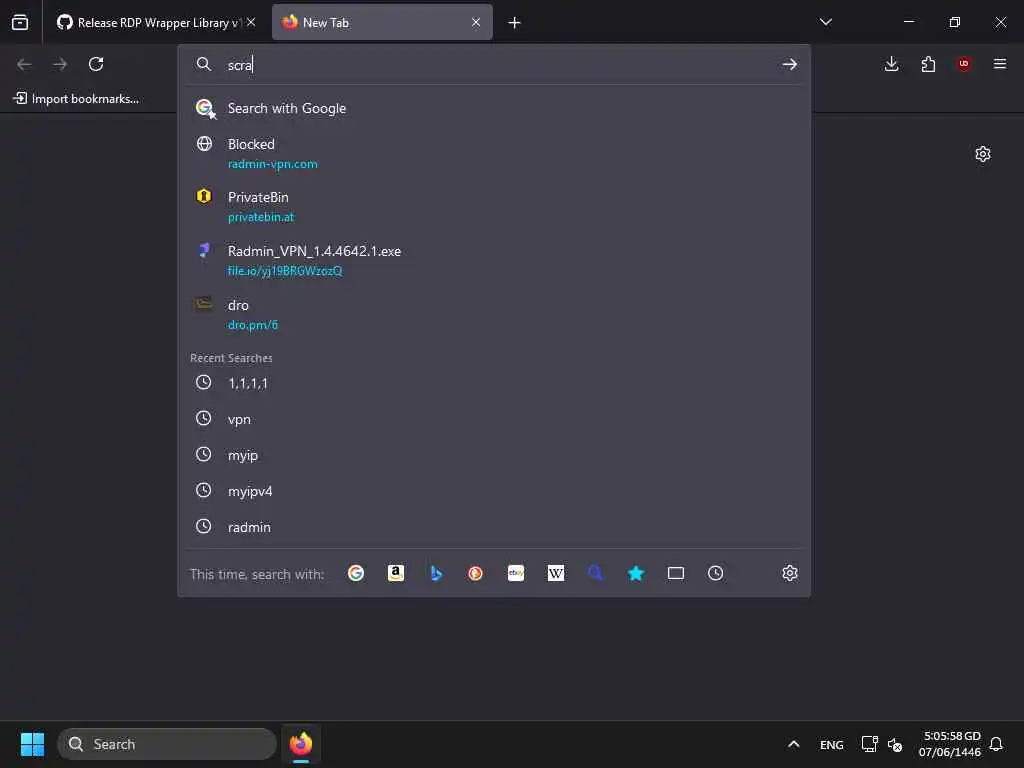Reload the current page
The width and height of the screenshot is (1024, 768).
pos(96,64)
